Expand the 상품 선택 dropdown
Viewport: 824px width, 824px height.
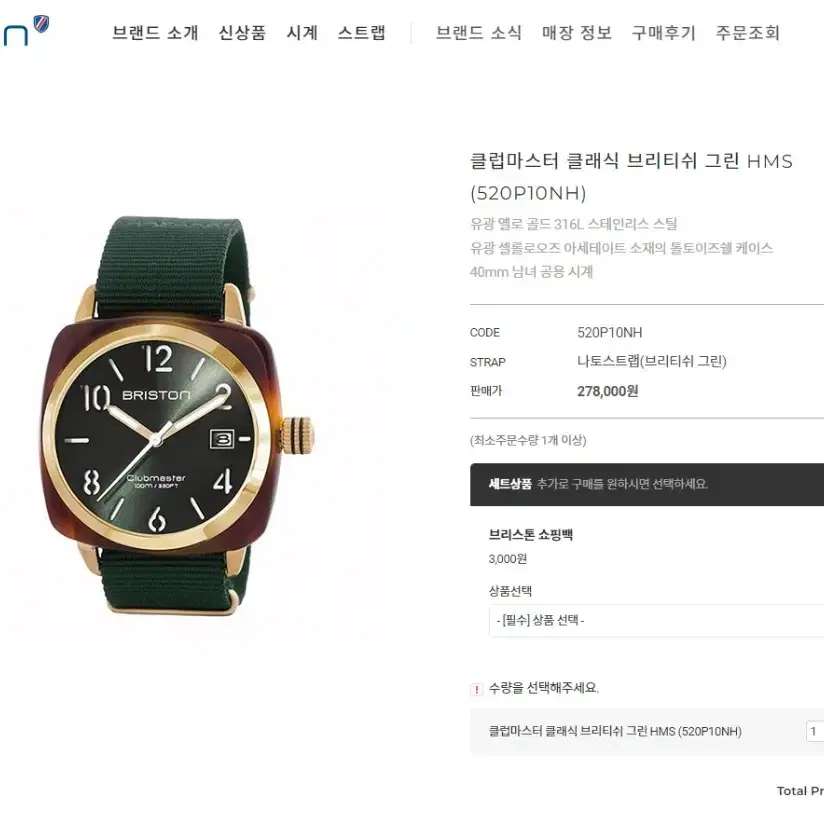[x=656, y=621]
